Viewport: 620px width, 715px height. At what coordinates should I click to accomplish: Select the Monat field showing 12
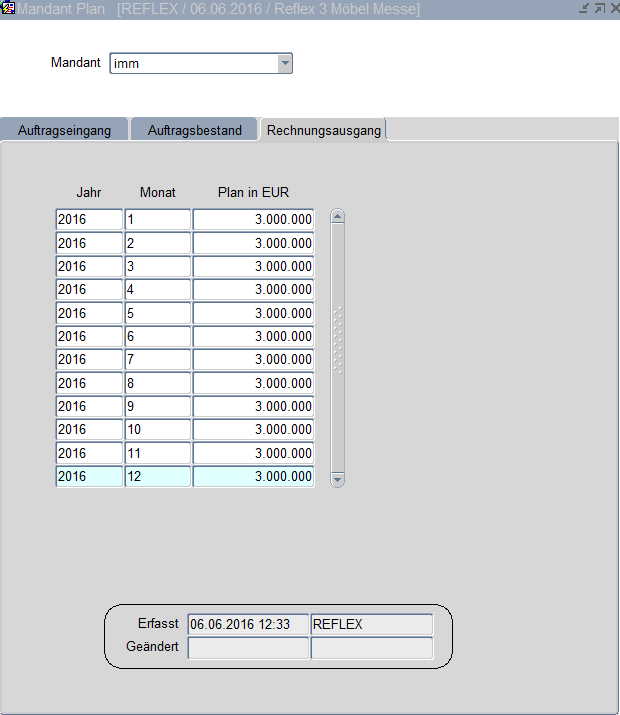click(x=157, y=477)
